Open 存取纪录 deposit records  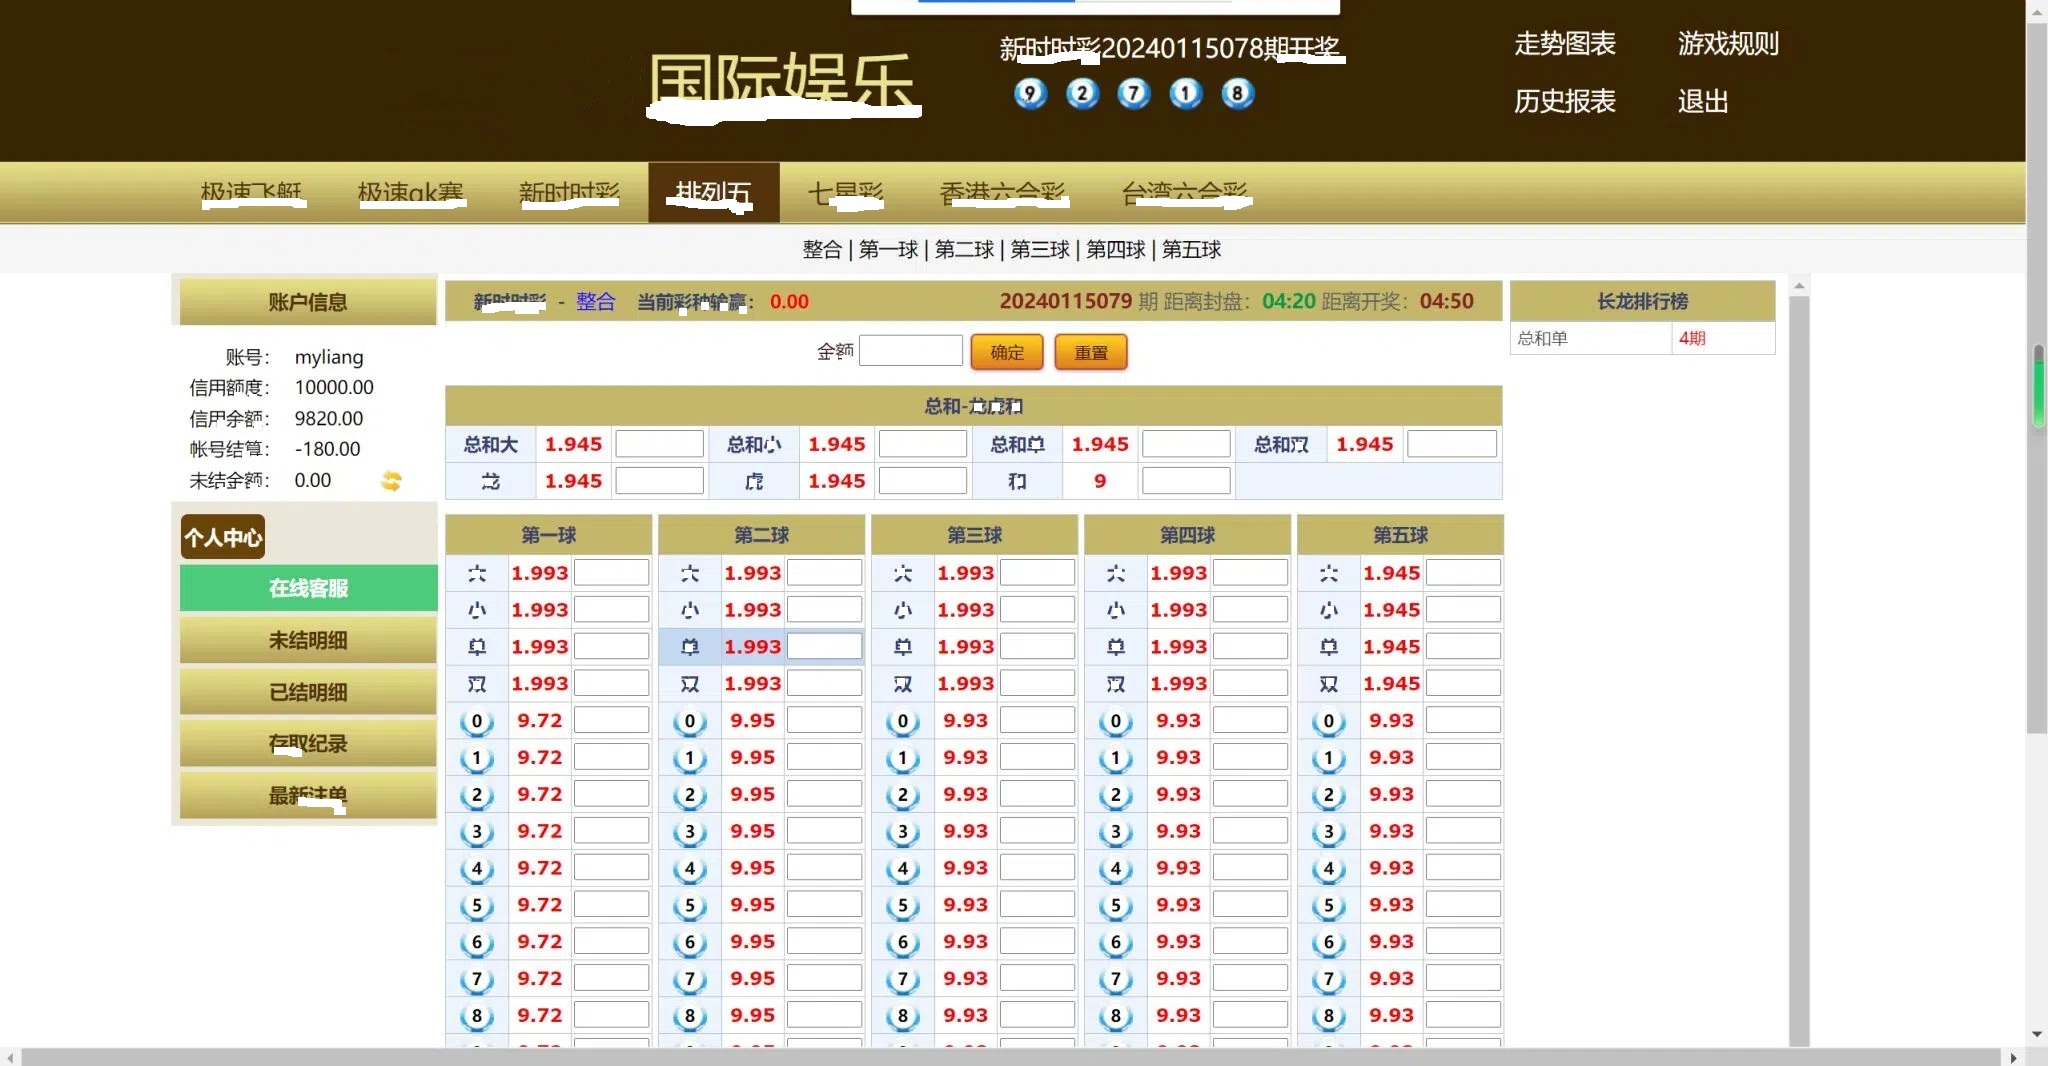click(x=308, y=744)
